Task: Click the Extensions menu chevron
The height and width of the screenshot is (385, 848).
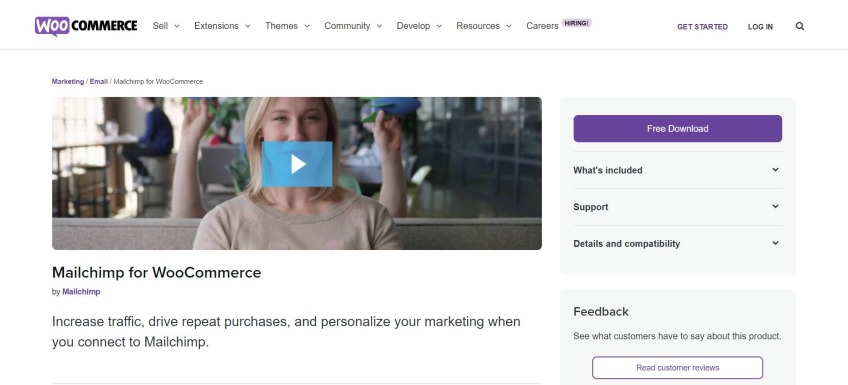Action: point(248,26)
